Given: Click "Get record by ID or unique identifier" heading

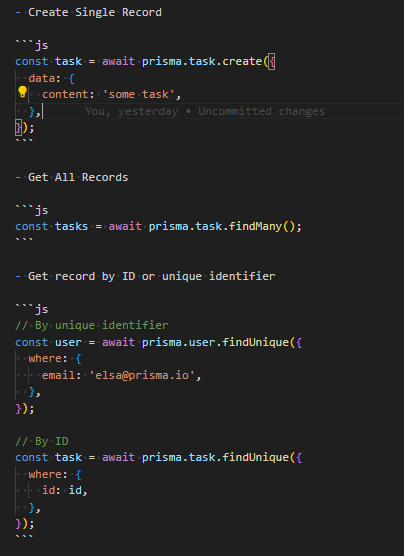Looking at the screenshot, I should point(151,276).
